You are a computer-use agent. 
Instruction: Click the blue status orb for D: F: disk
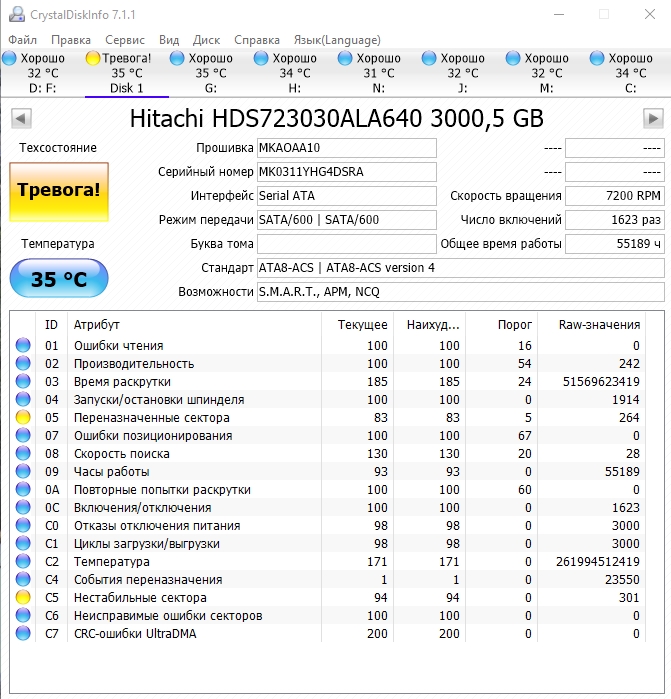click(x=9, y=58)
